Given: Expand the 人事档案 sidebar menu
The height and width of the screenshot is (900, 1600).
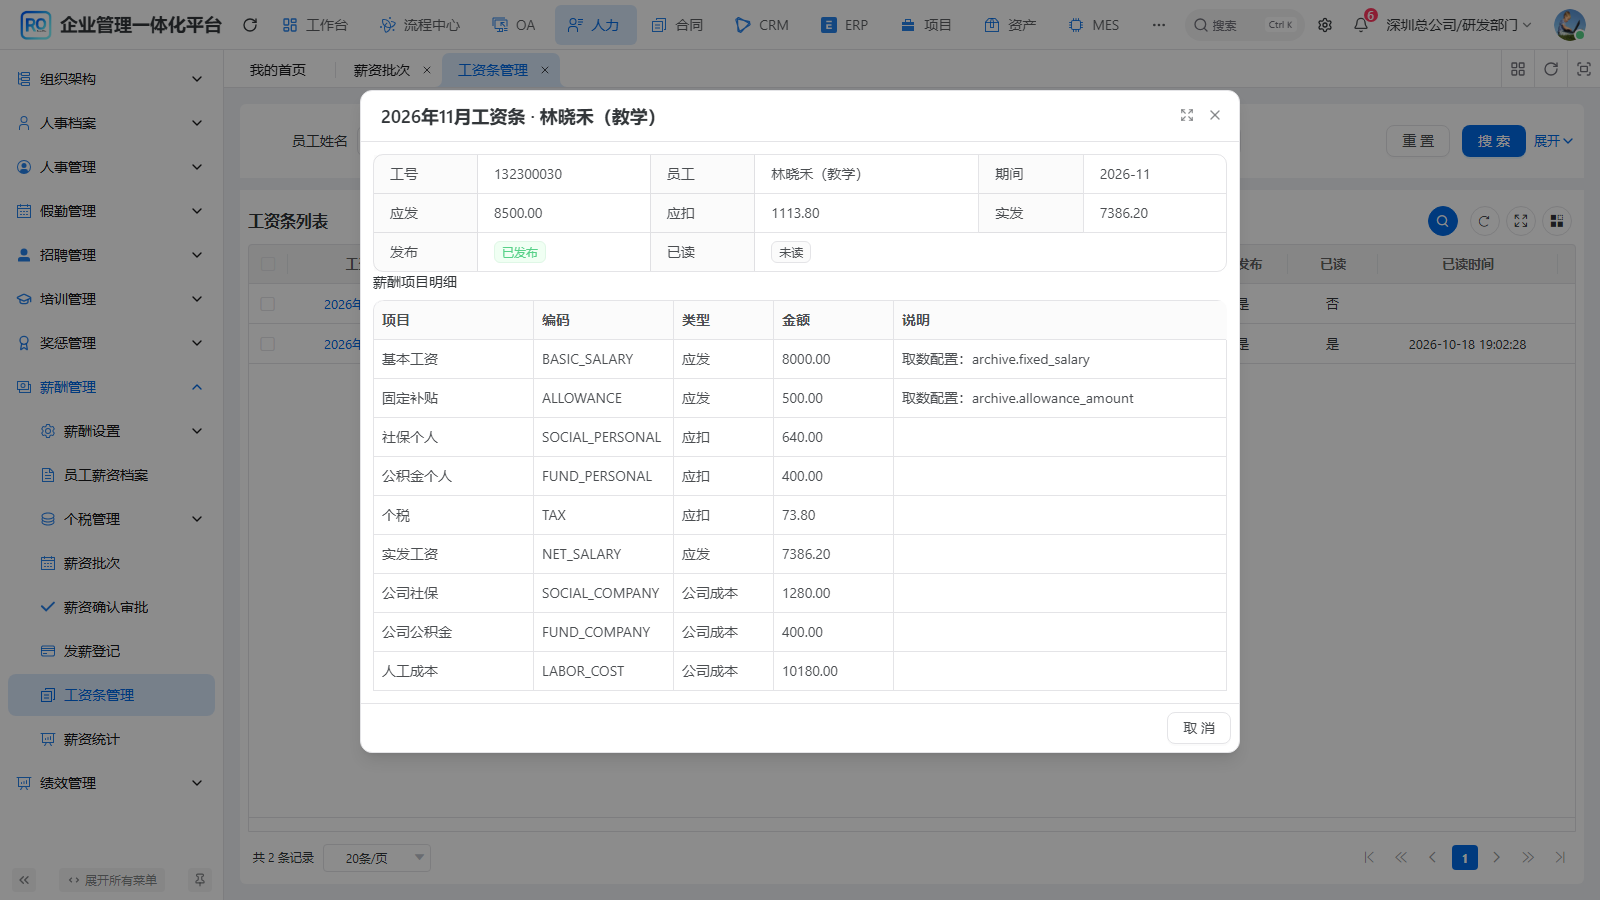Looking at the screenshot, I should (111, 123).
